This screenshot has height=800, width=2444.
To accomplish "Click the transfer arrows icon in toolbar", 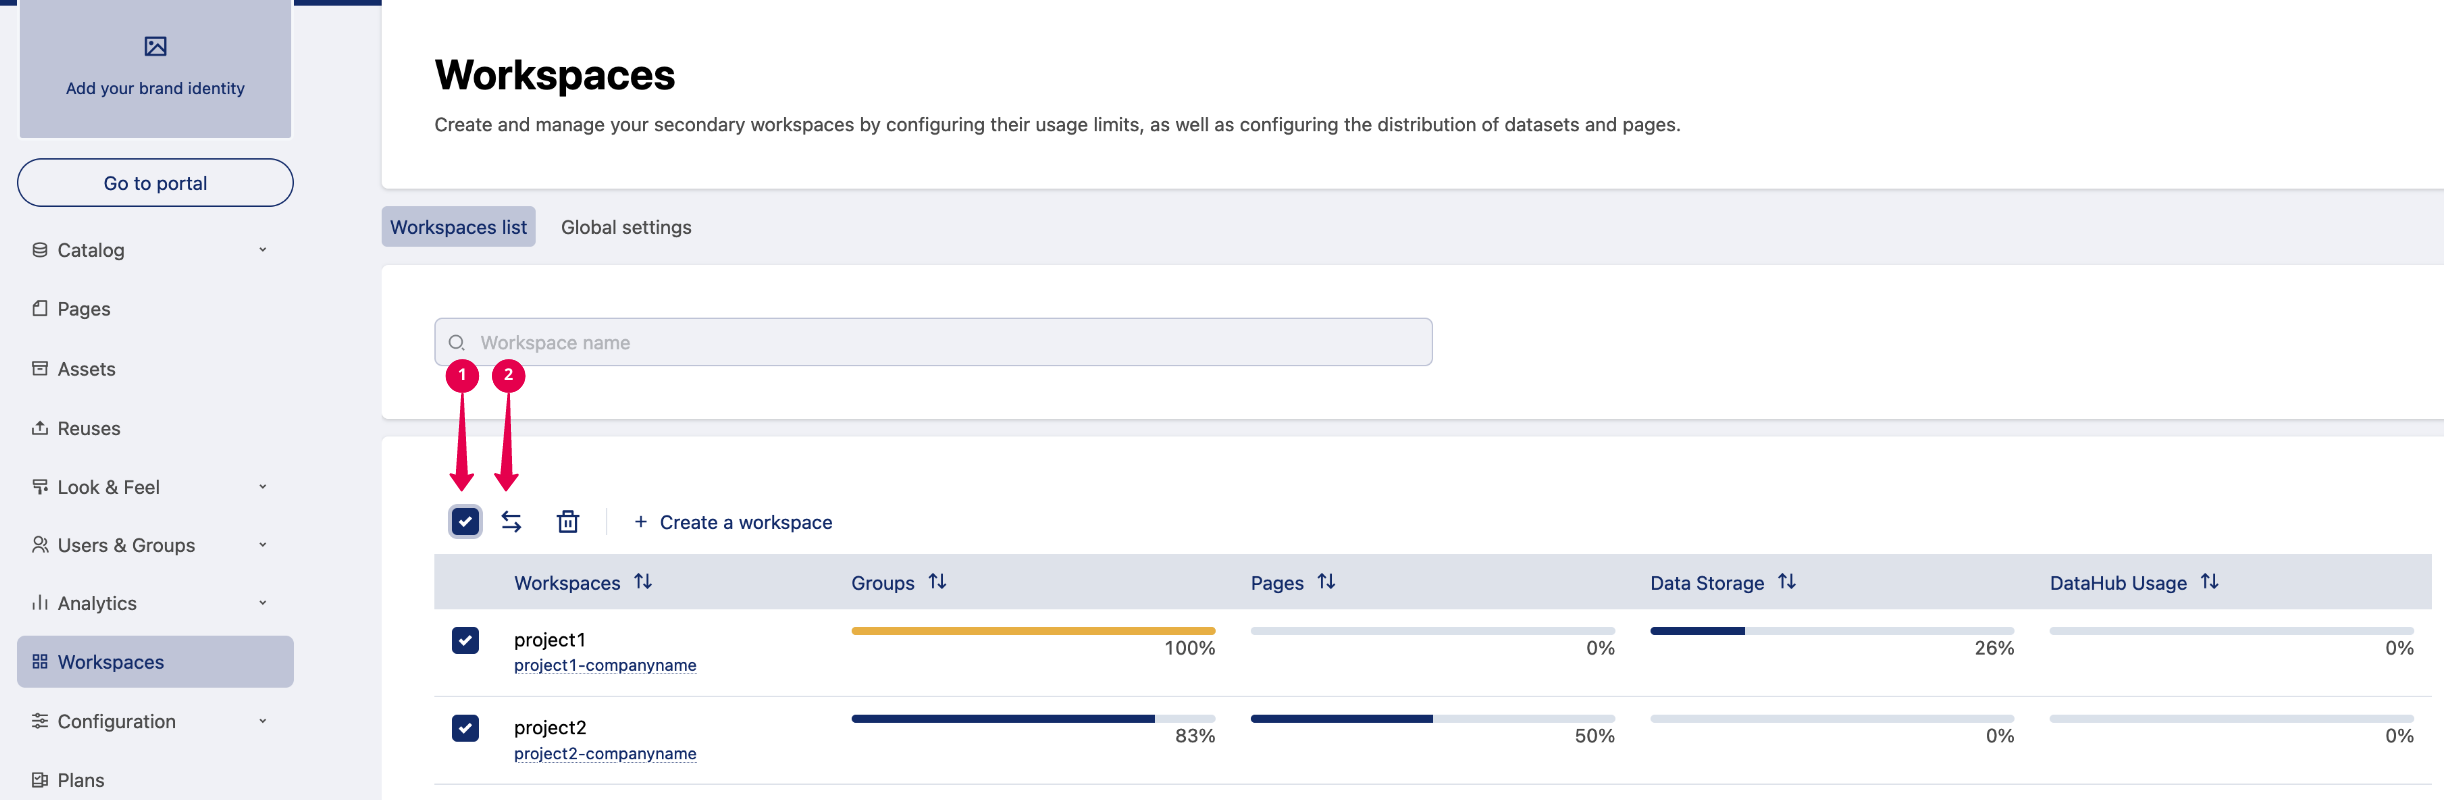I will (511, 522).
